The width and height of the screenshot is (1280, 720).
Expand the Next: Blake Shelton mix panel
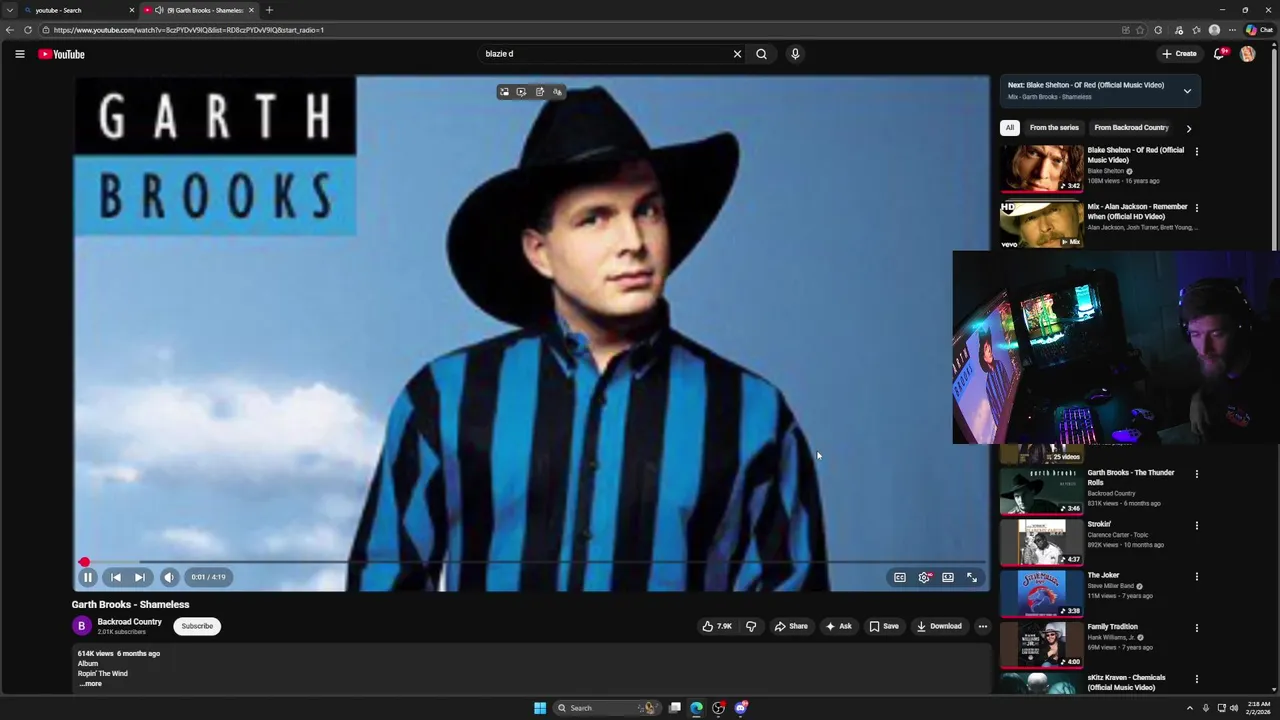click(x=1187, y=91)
